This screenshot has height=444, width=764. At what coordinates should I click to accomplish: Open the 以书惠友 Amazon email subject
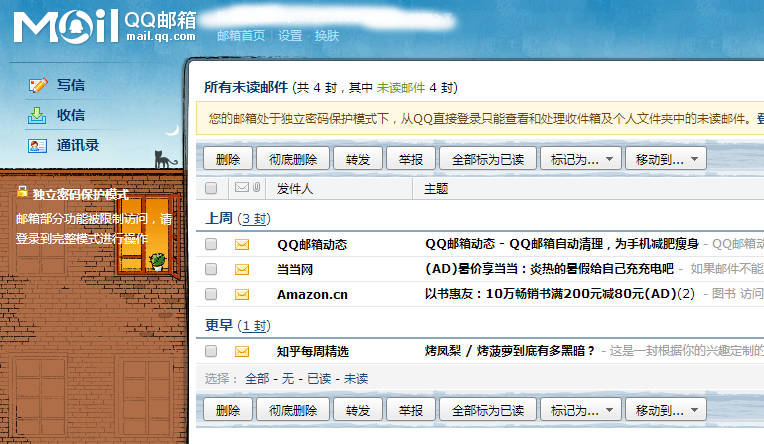click(560, 294)
